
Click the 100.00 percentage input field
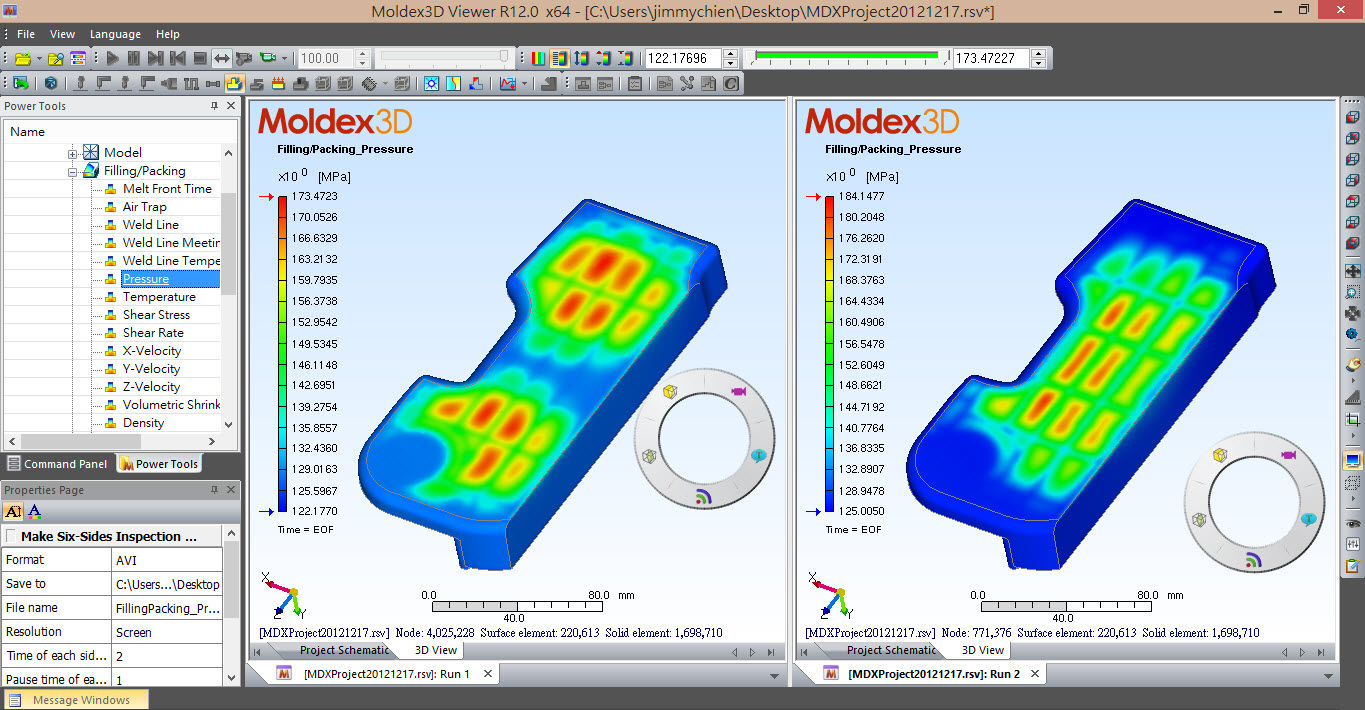(325, 59)
